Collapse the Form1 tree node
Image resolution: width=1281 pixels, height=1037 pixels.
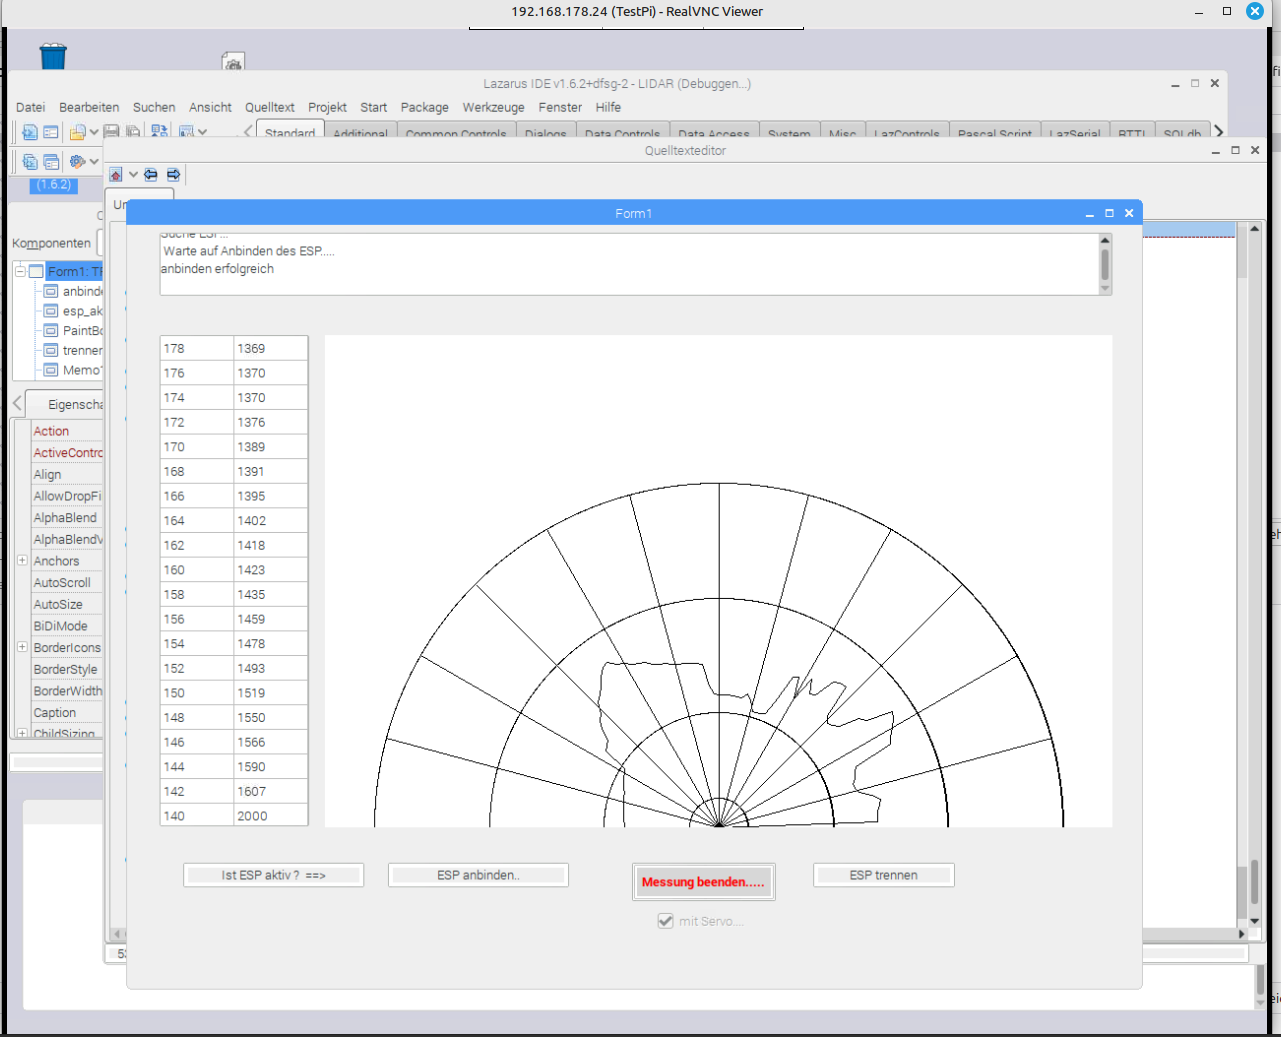(x=19, y=272)
